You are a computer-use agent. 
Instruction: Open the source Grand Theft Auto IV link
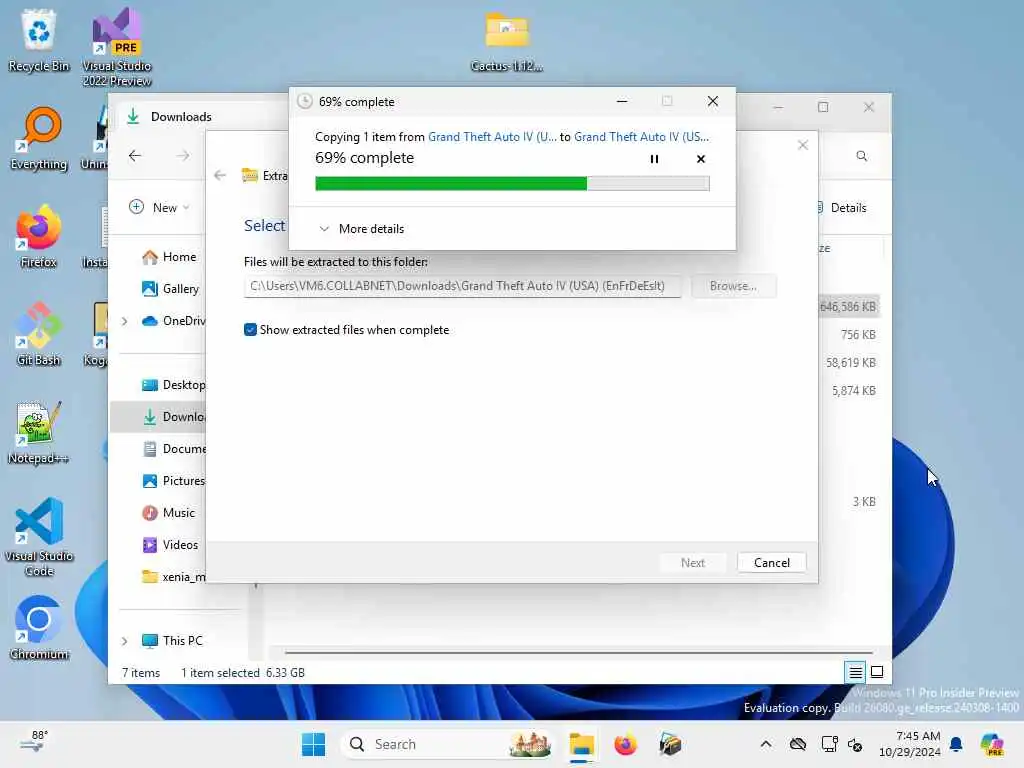pyautogui.click(x=492, y=136)
